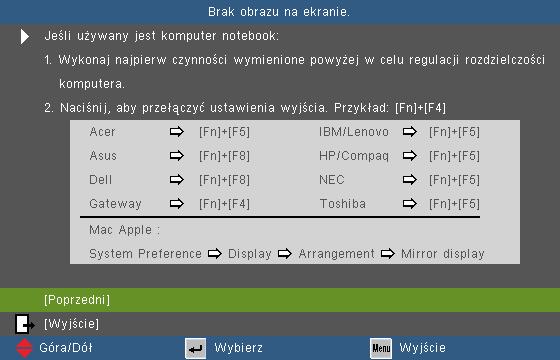Click the arrow icon next to Toshiba
560x360 pixels.
click(x=409, y=204)
